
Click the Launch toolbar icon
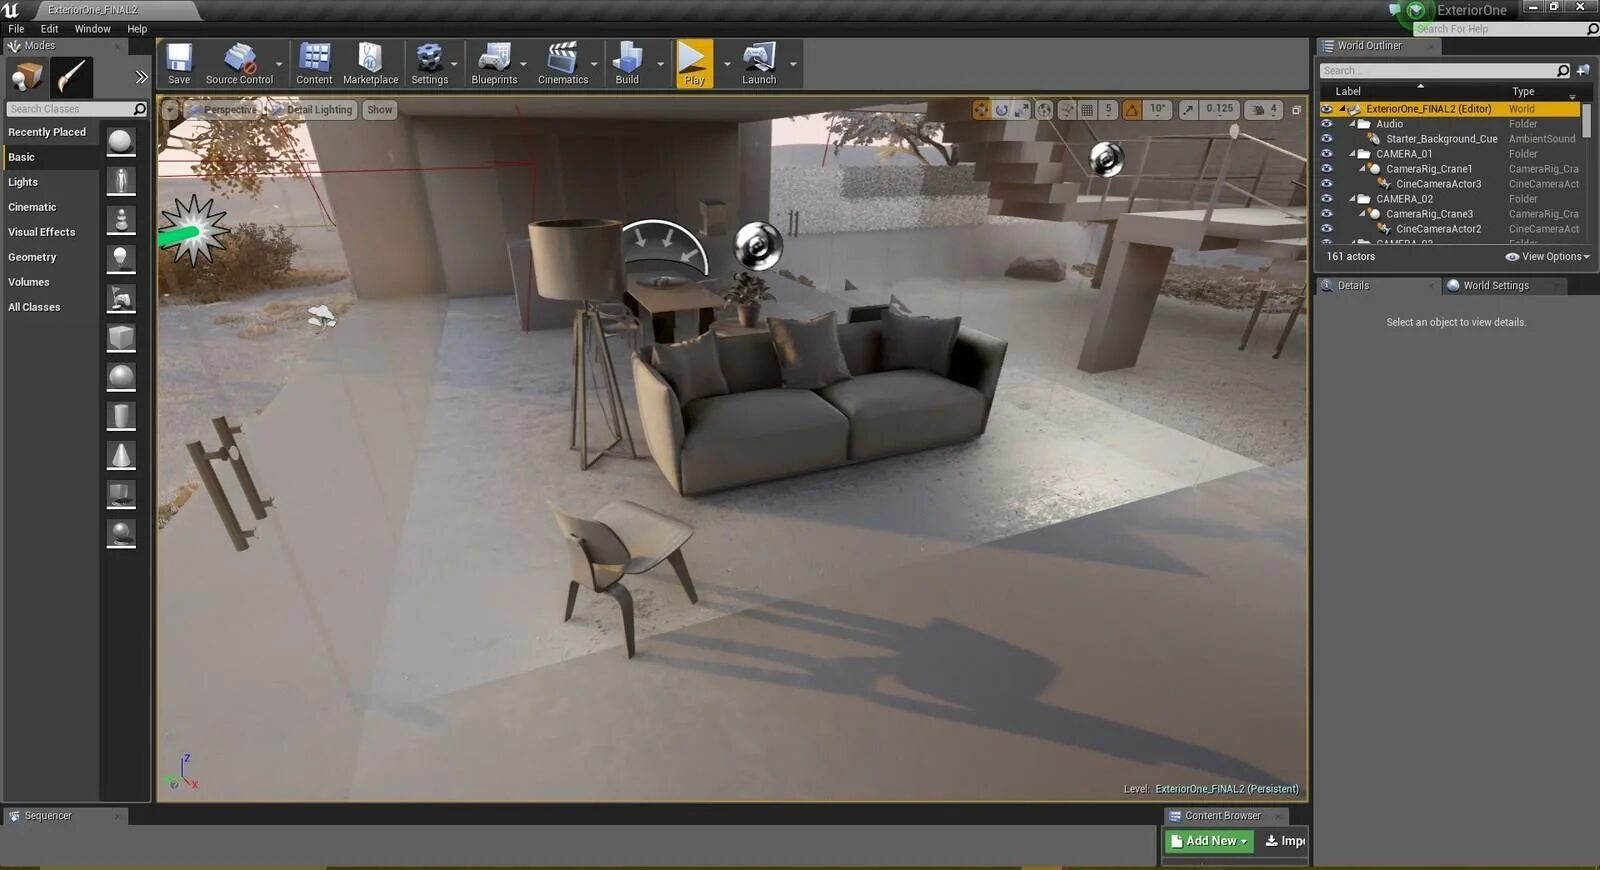click(759, 64)
